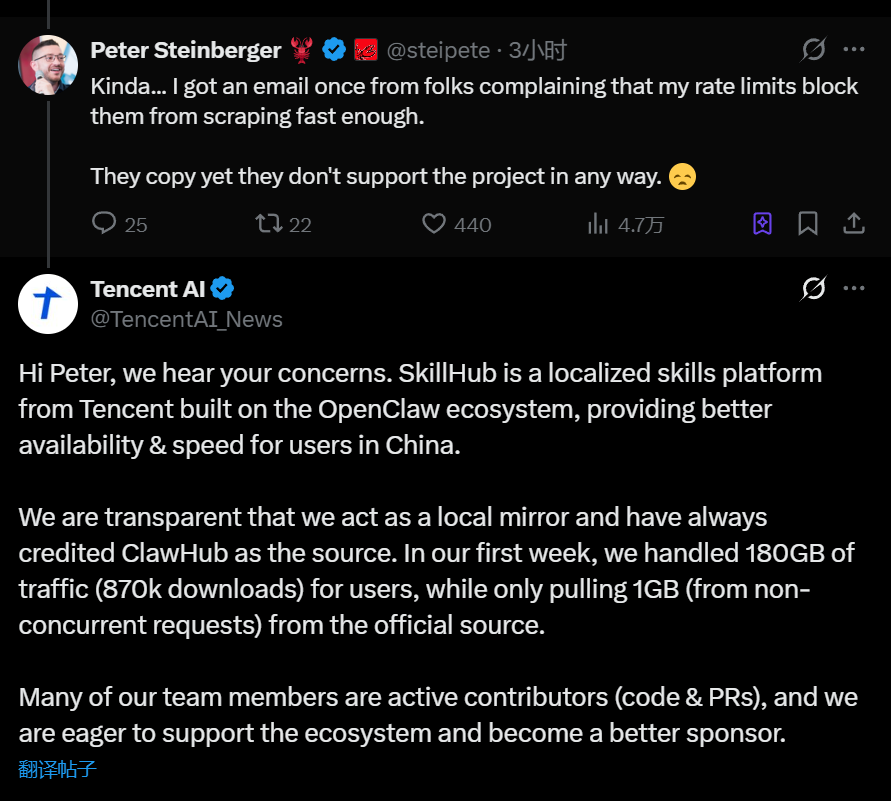Retweet Peter Steinberger's post
Image resolution: width=891 pixels, height=801 pixels.
[269, 223]
